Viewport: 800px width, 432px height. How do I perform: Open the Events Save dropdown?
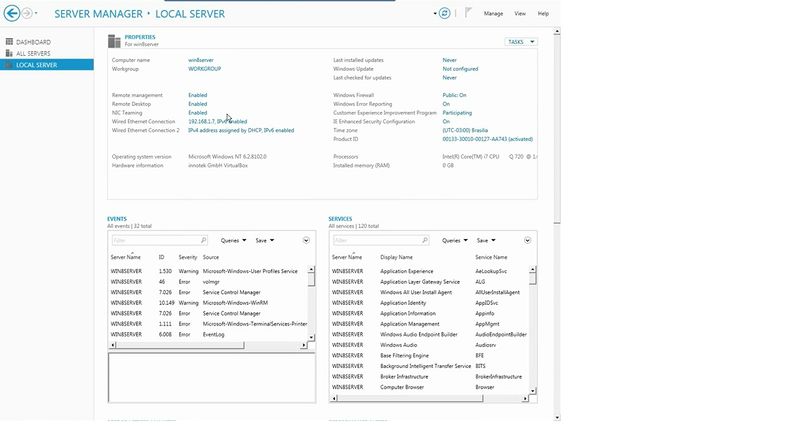pos(265,240)
